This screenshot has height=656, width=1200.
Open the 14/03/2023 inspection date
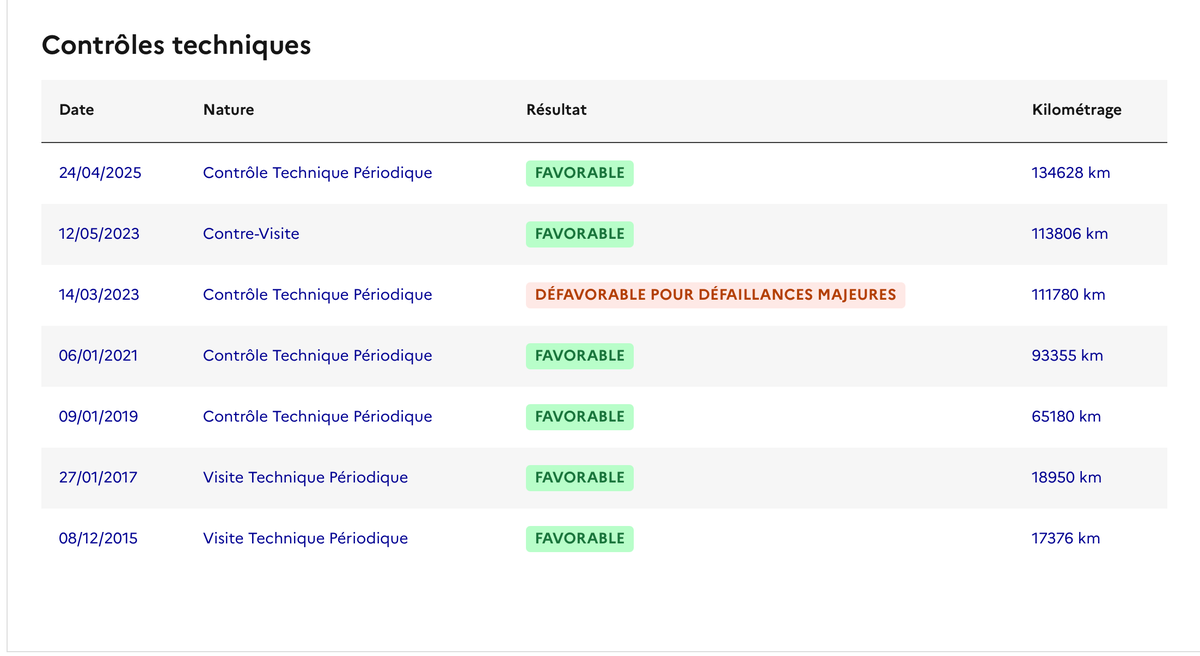pyautogui.click(x=99, y=295)
